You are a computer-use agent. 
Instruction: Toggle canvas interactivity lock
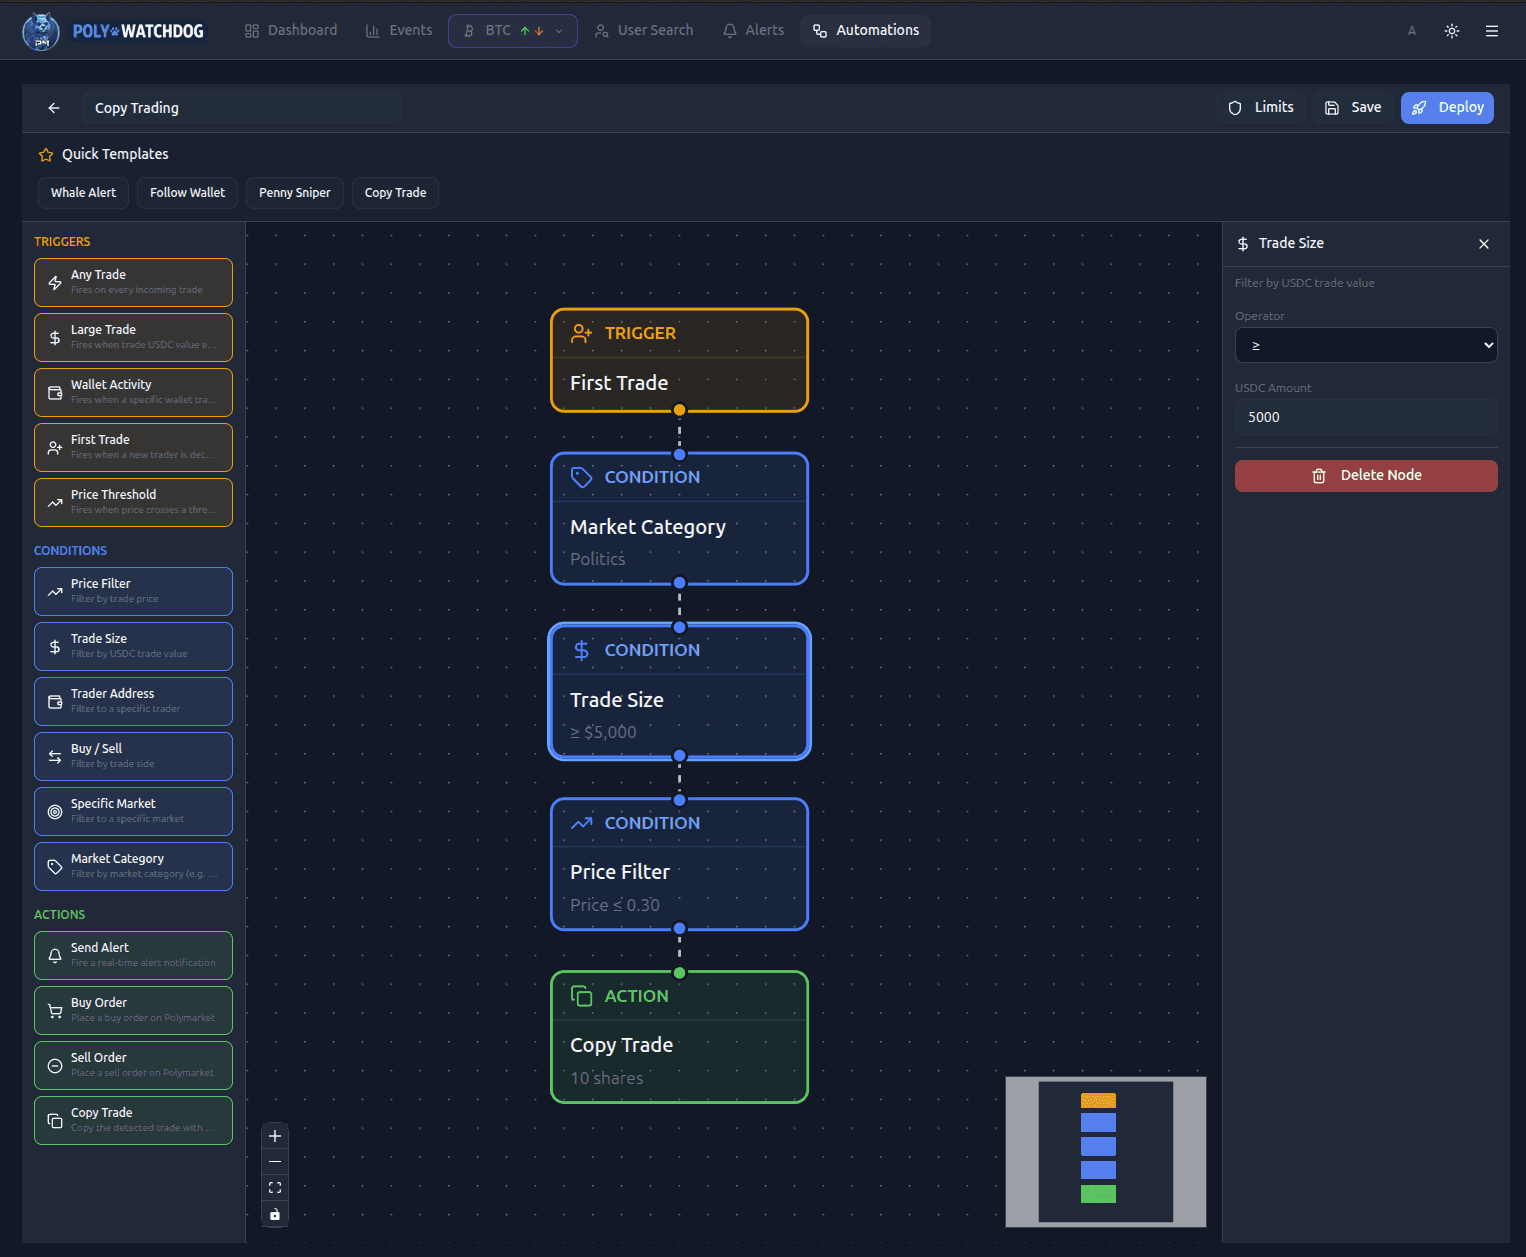click(275, 1214)
